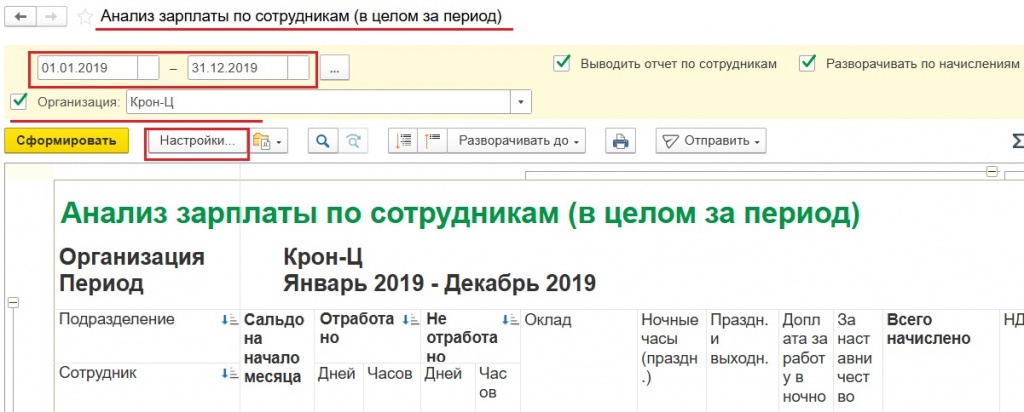1024x412 pixels.
Task: Collapse the column group minus box
Action: (x=991, y=171)
